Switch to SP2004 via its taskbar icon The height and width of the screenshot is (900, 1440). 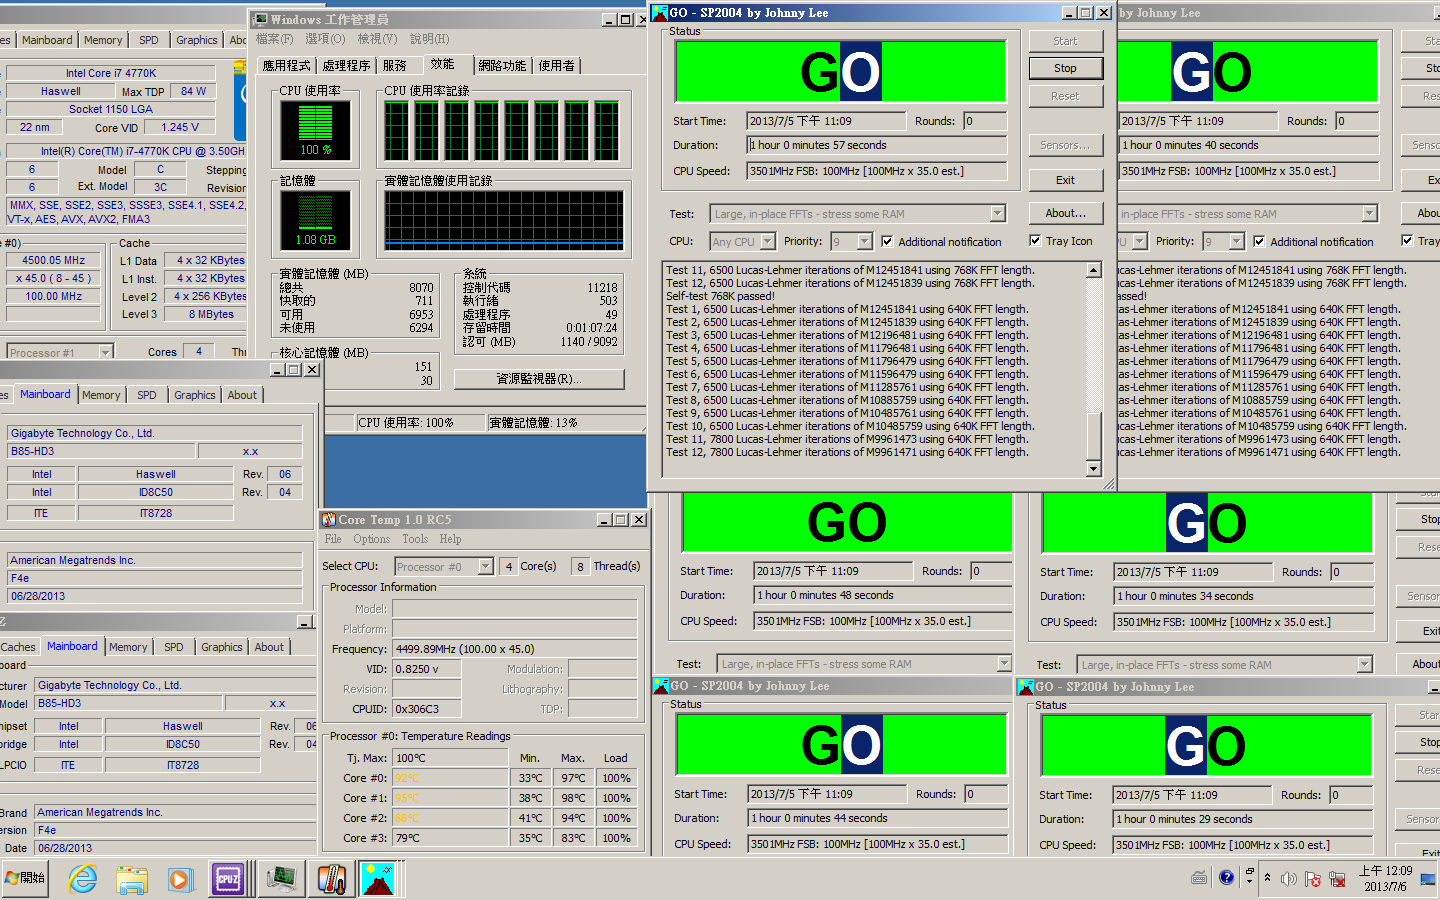[379, 880]
